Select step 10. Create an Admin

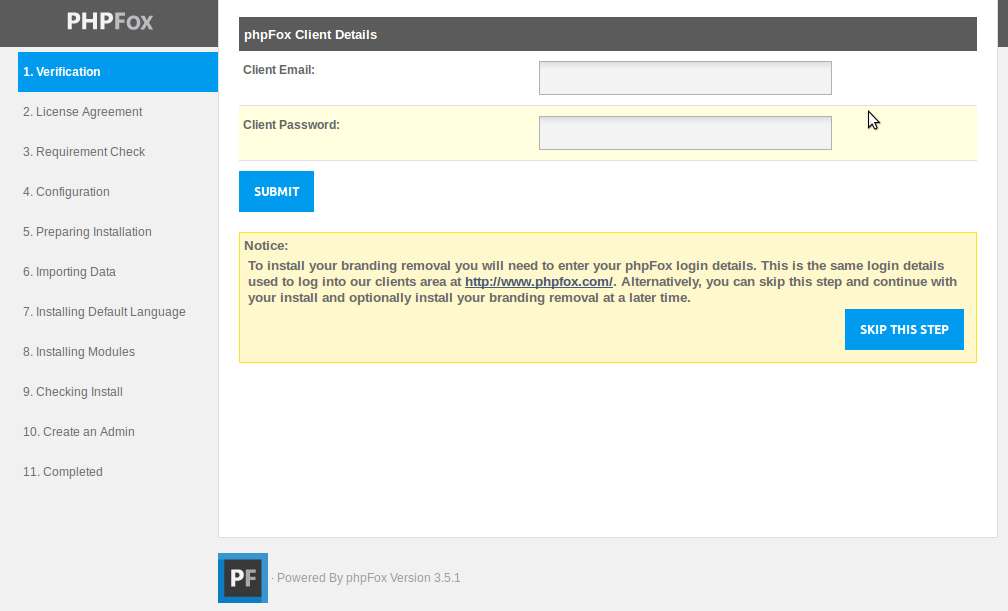(79, 432)
